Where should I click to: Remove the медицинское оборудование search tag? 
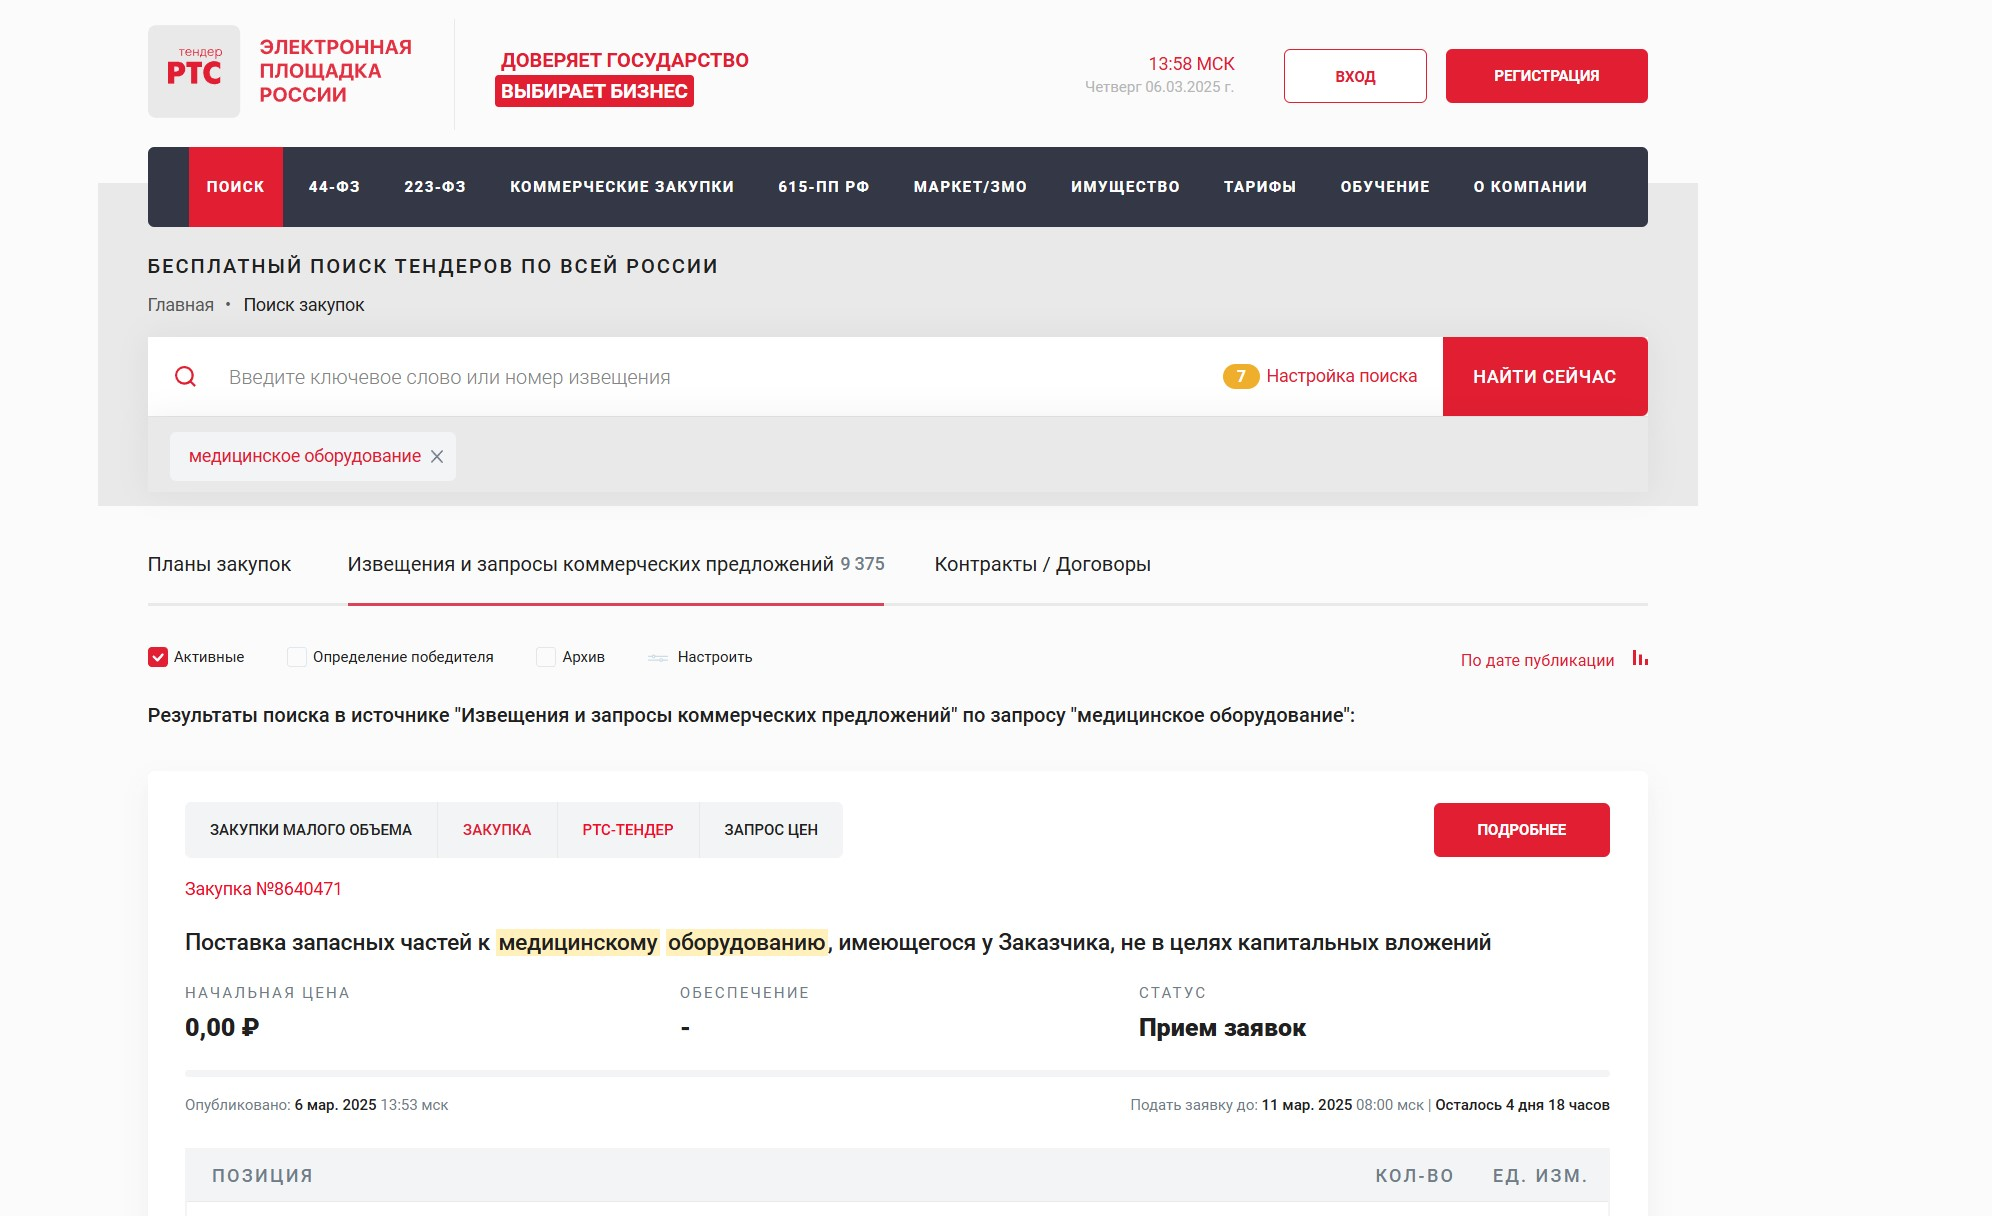[x=437, y=457]
